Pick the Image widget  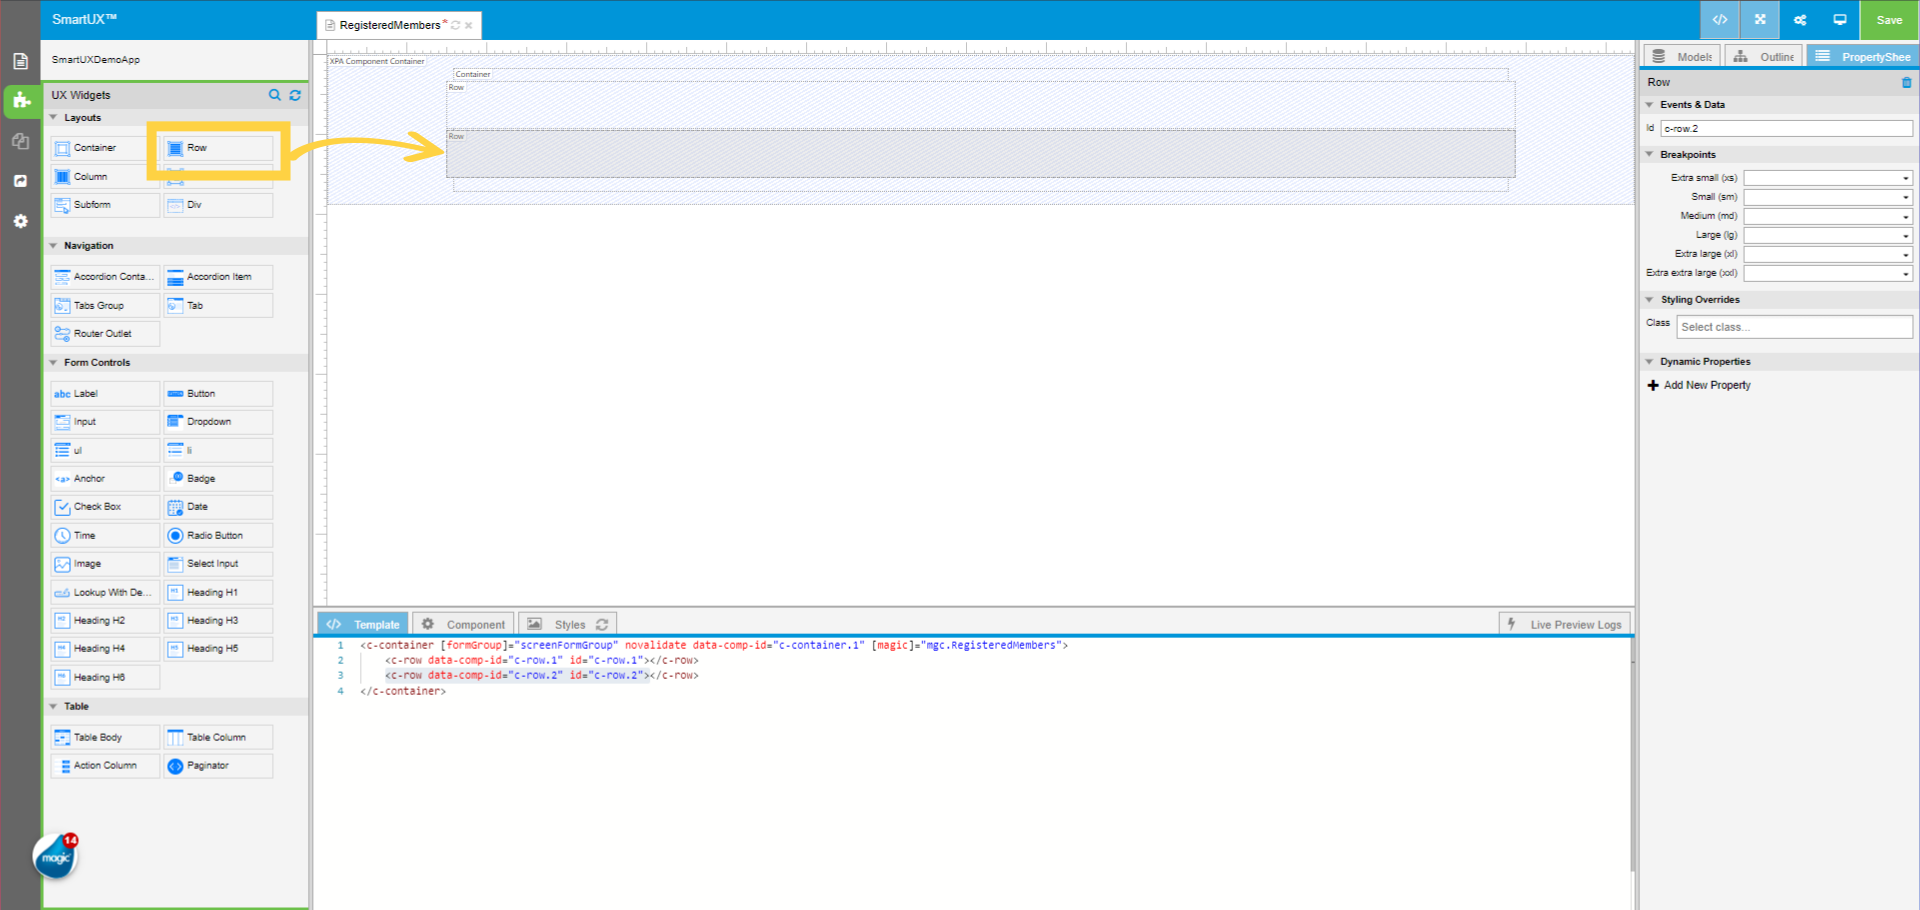105,564
